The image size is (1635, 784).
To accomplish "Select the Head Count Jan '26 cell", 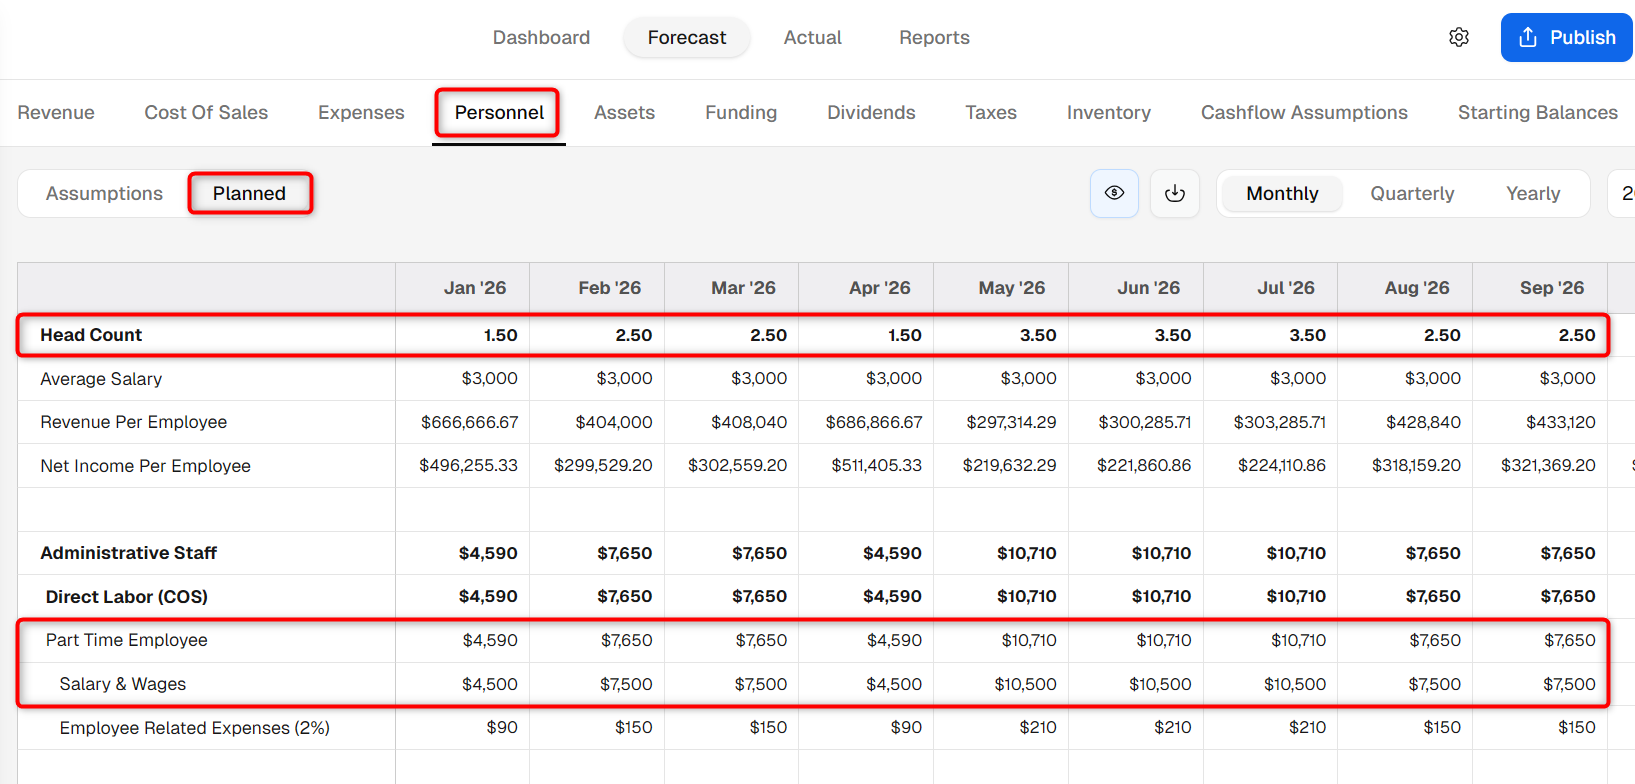I will (x=462, y=335).
